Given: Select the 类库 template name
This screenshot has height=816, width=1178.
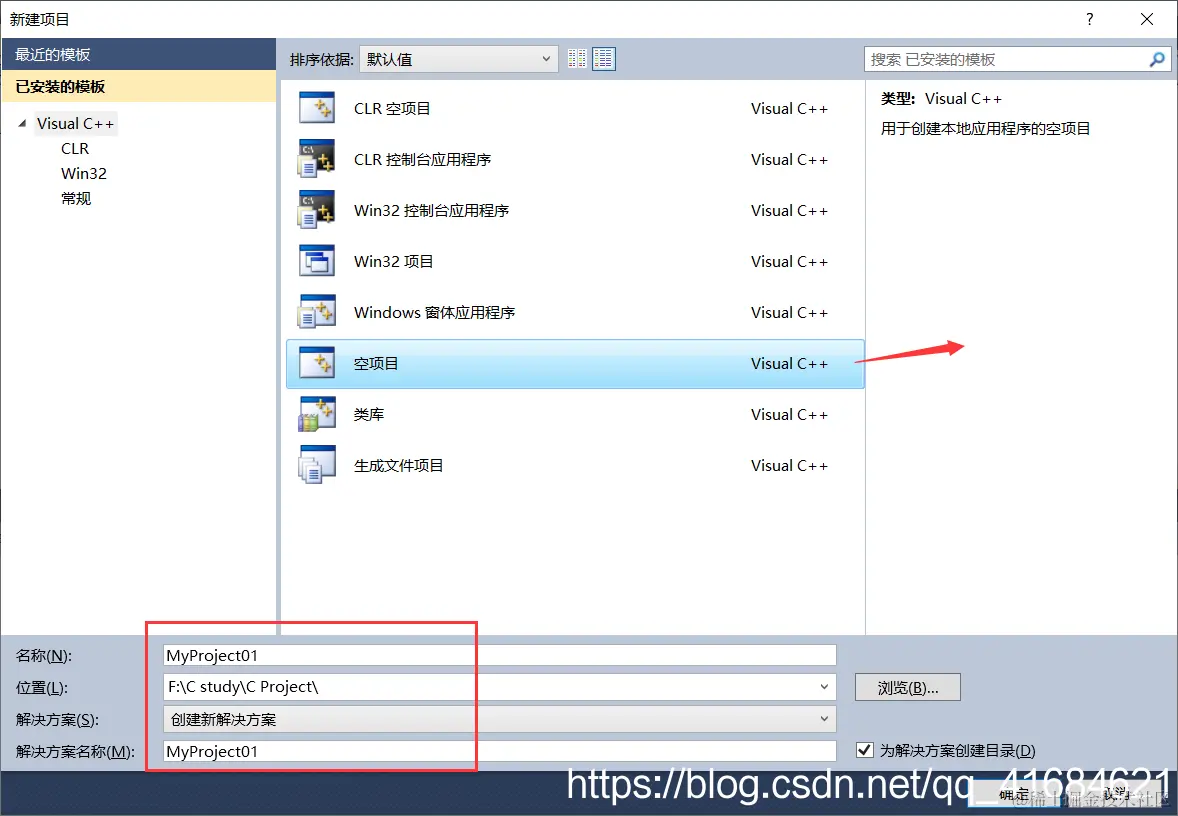Looking at the screenshot, I should [x=369, y=414].
